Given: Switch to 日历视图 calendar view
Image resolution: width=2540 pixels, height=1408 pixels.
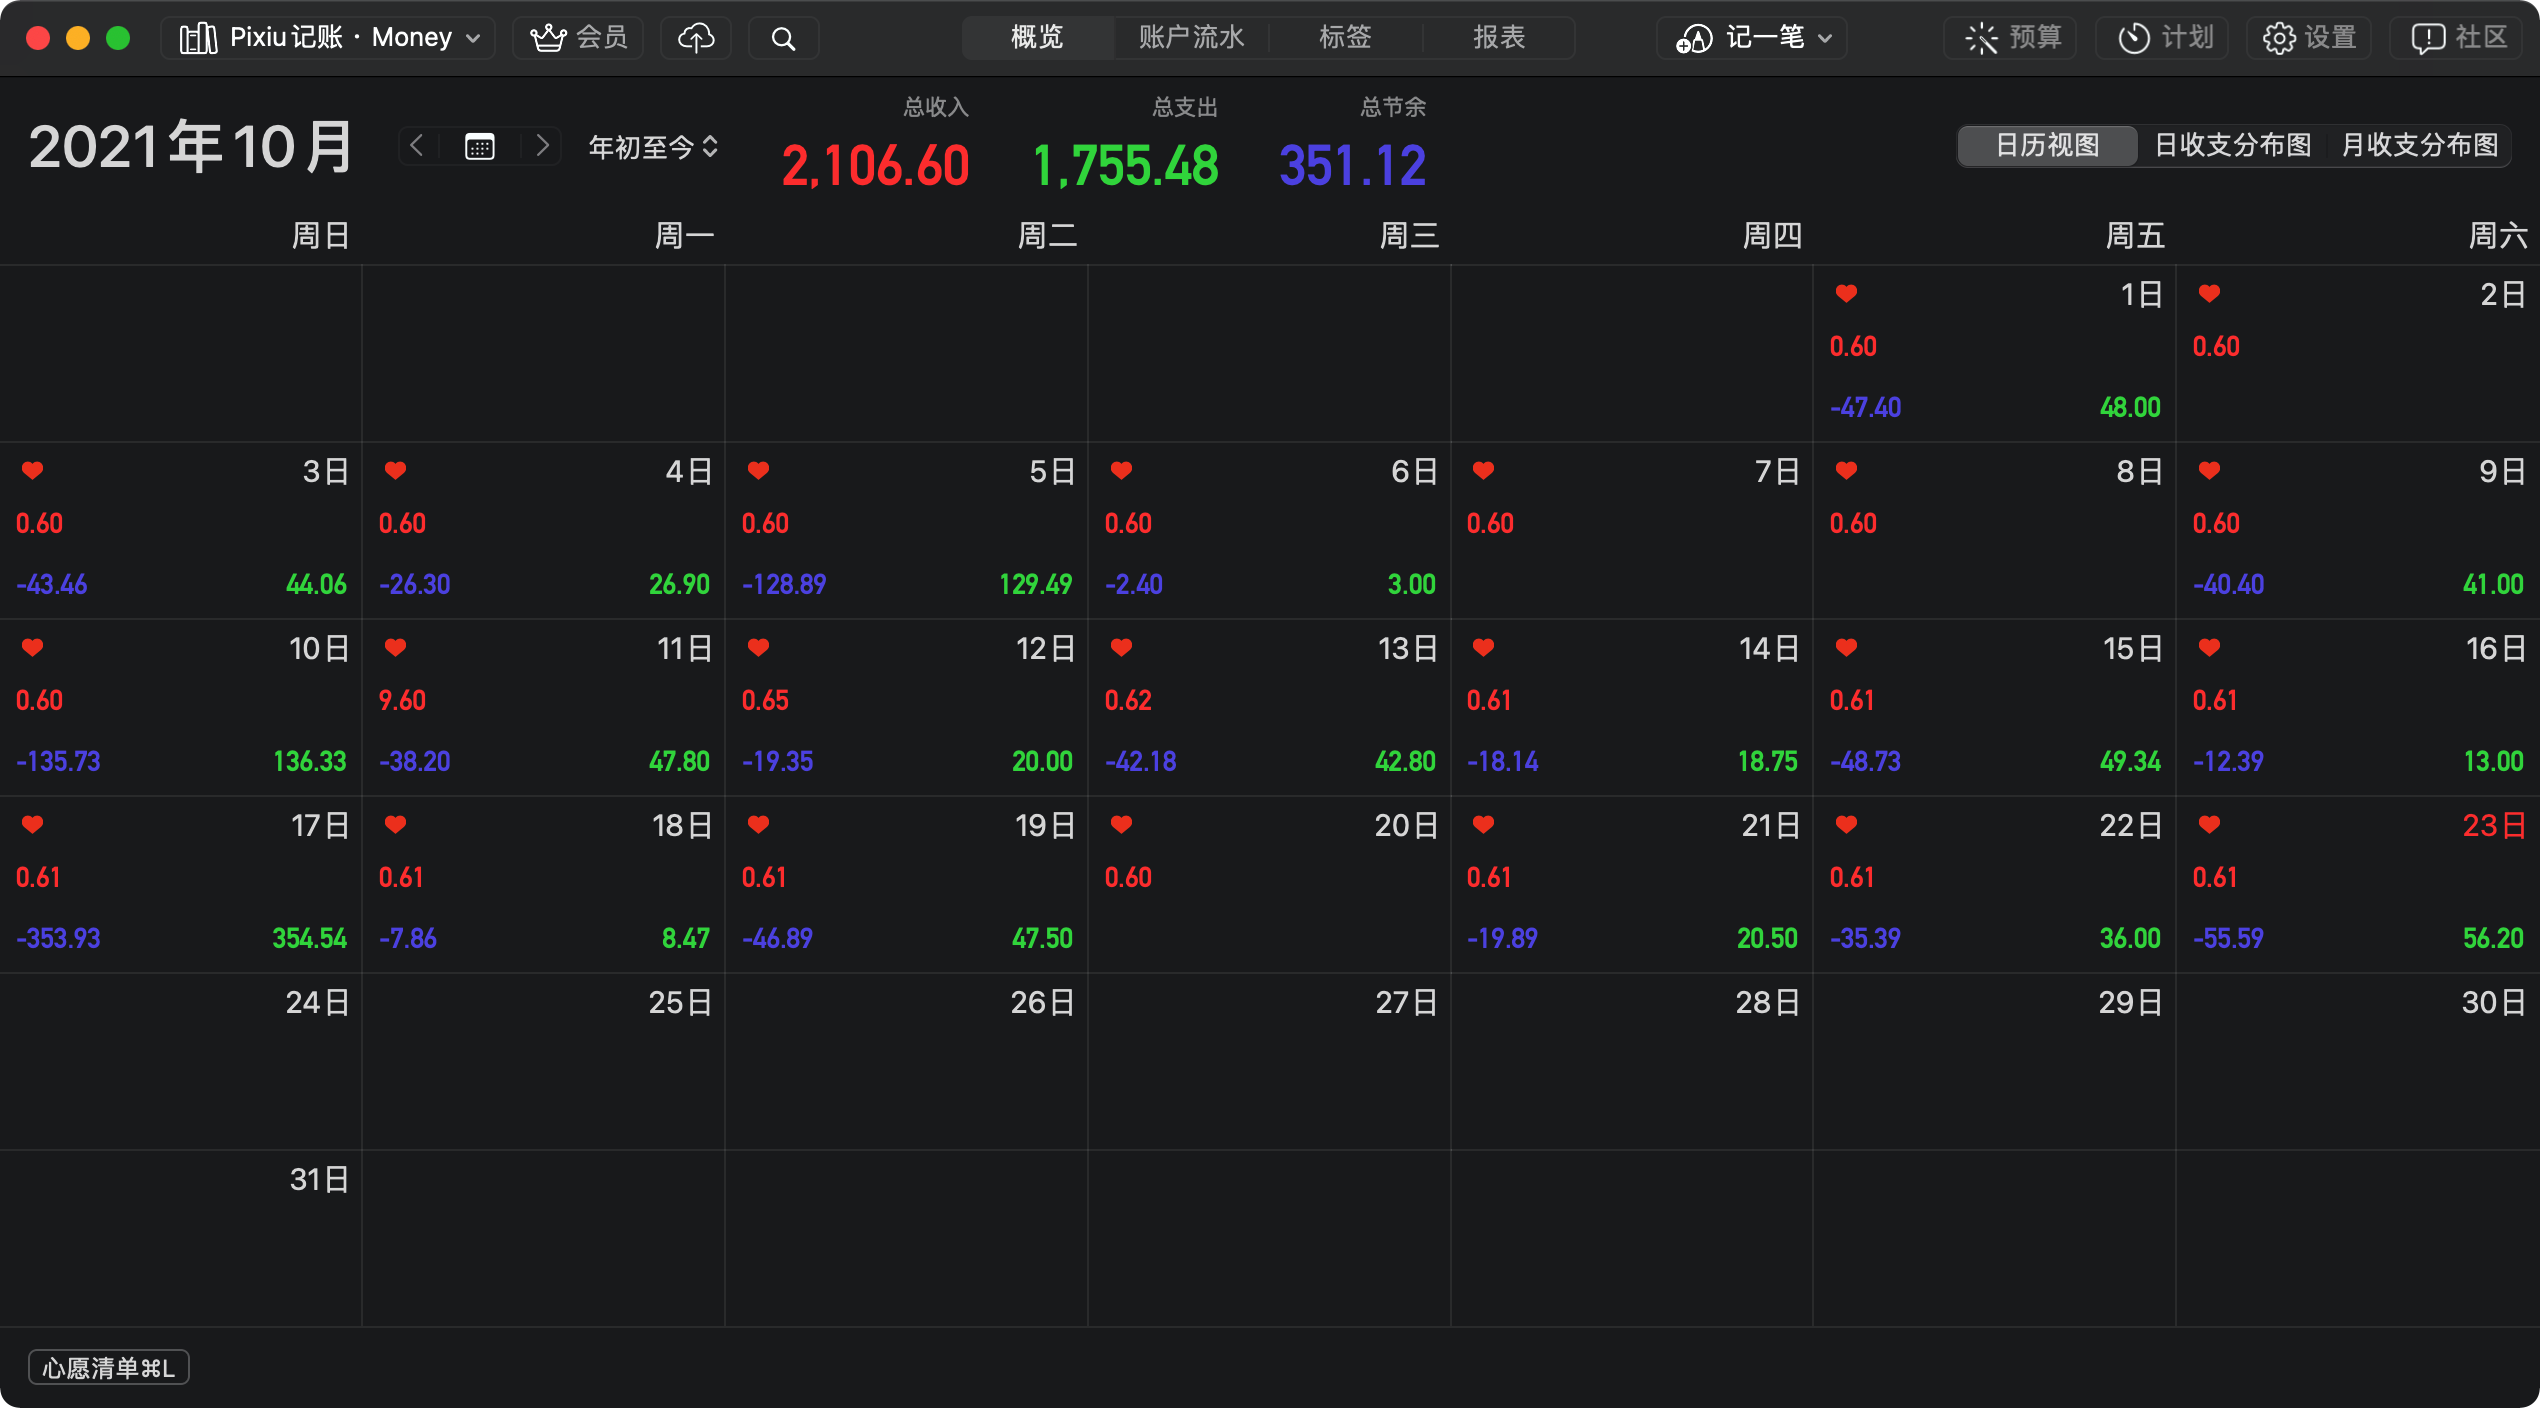Looking at the screenshot, I should tap(2047, 146).
